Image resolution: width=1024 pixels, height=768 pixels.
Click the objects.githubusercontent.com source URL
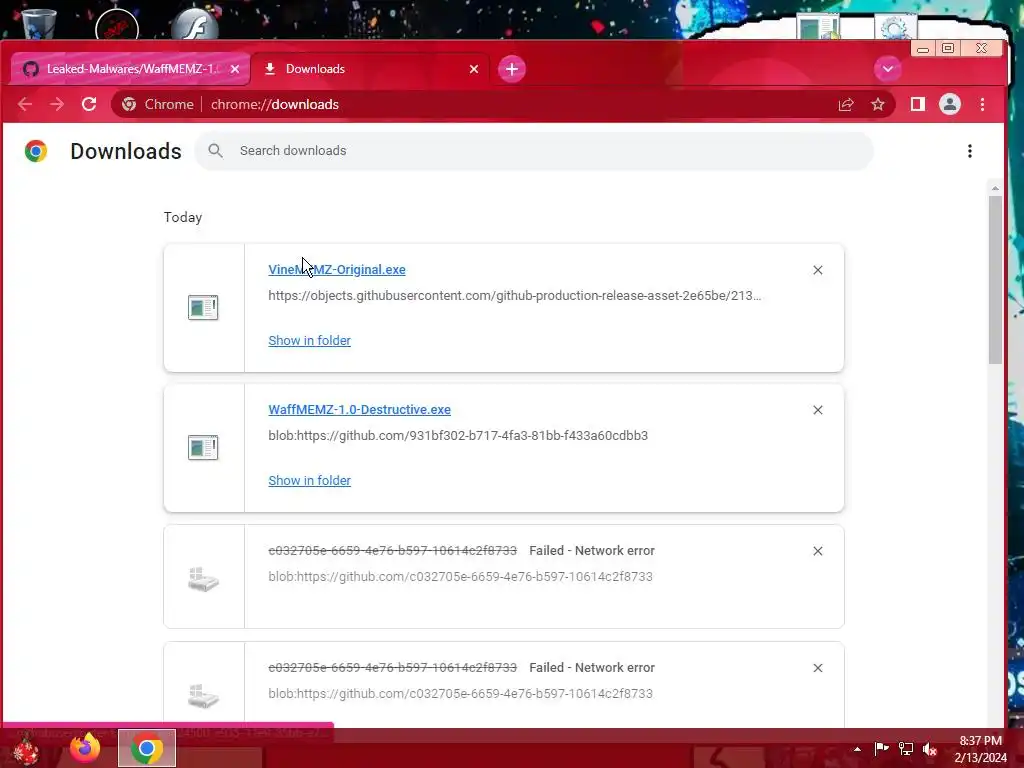515,296
